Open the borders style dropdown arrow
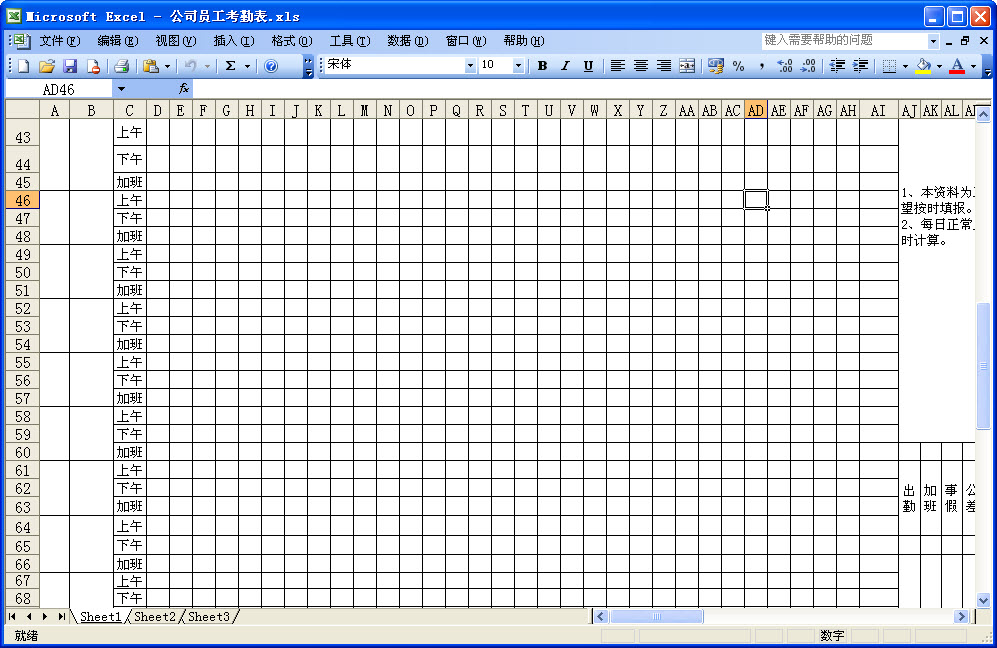The width and height of the screenshot is (997, 648). [x=905, y=66]
